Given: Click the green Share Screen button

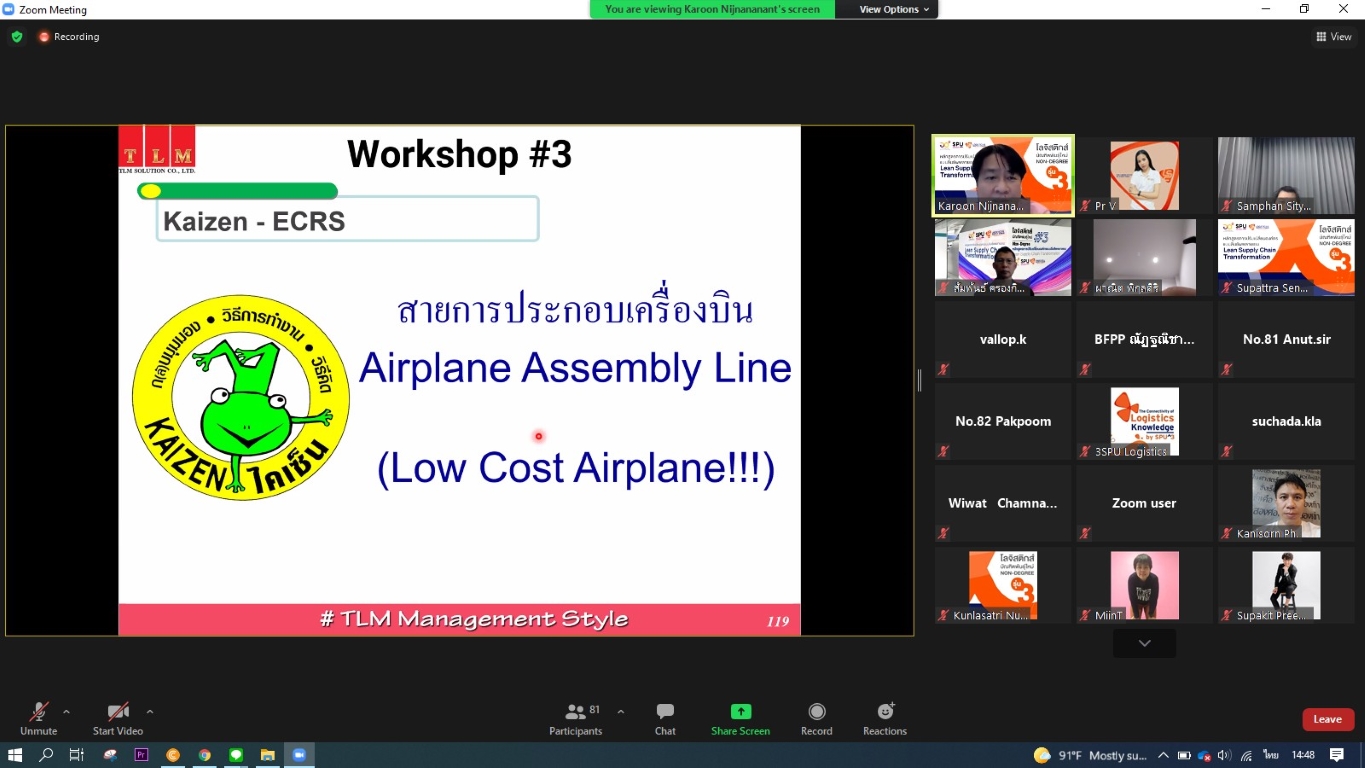Looking at the screenshot, I should pyautogui.click(x=740, y=718).
